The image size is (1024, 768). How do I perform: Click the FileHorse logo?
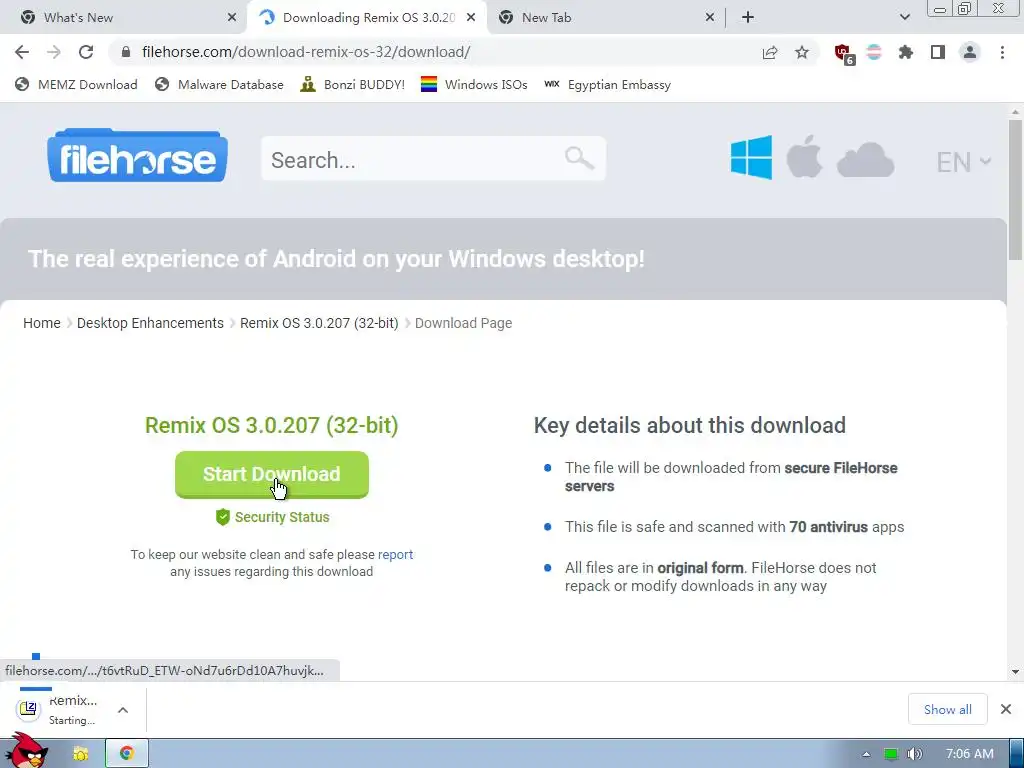[137, 155]
